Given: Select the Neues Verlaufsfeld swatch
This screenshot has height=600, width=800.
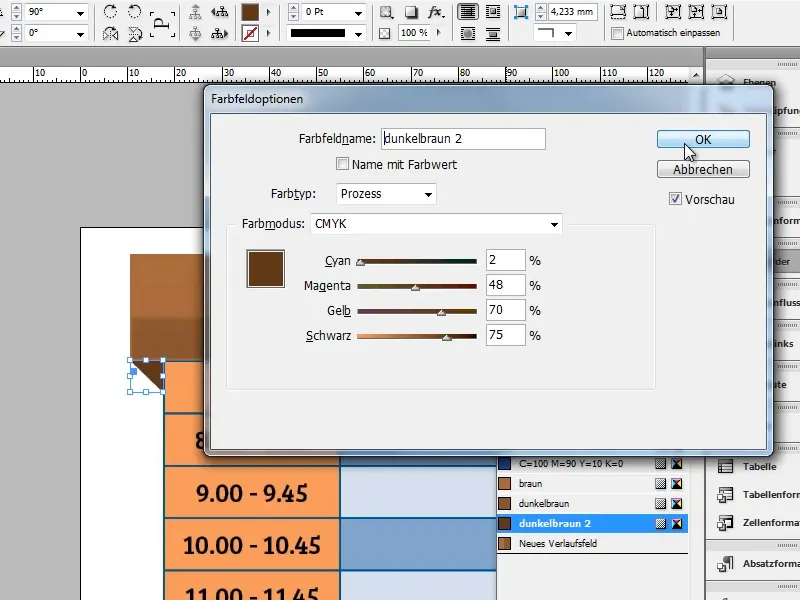Looking at the screenshot, I should tap(592, 543).
